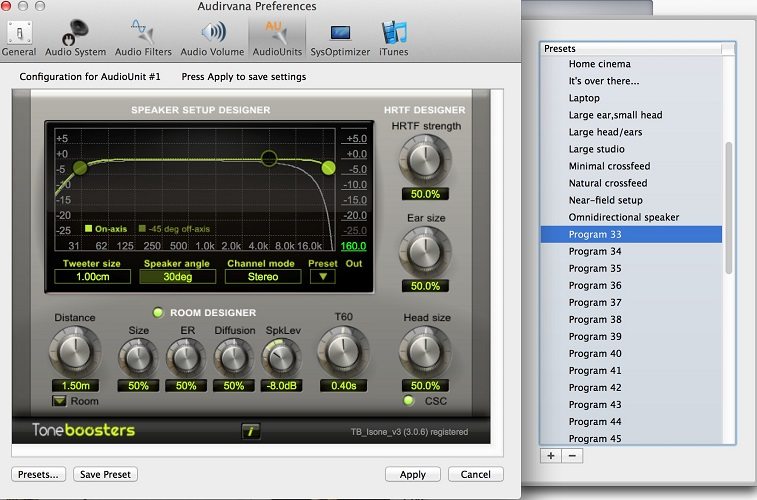This screenshot has width=757, height=500.
Task: Toggle the CSC indicator light
Action: click(x=408, y=401)
